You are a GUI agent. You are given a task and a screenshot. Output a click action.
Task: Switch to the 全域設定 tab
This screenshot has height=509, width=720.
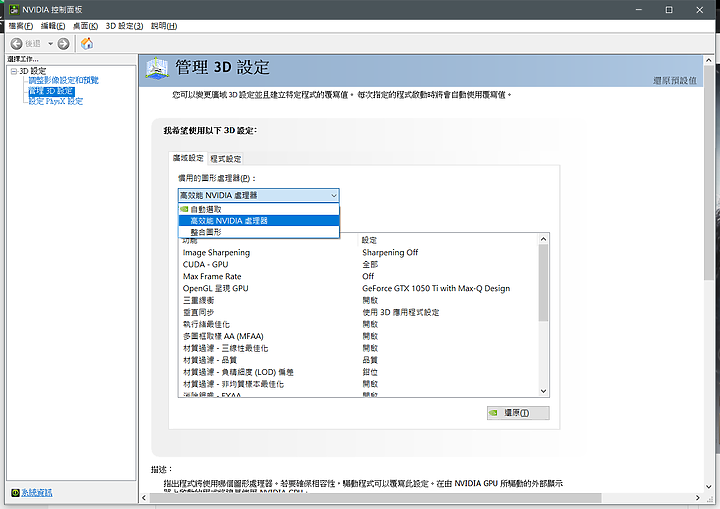[x=188, y=158]
